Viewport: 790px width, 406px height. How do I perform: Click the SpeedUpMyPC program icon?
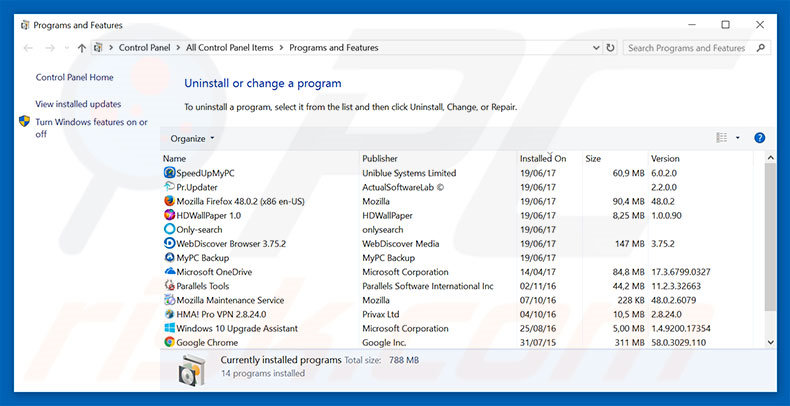(x=169, y=173)
